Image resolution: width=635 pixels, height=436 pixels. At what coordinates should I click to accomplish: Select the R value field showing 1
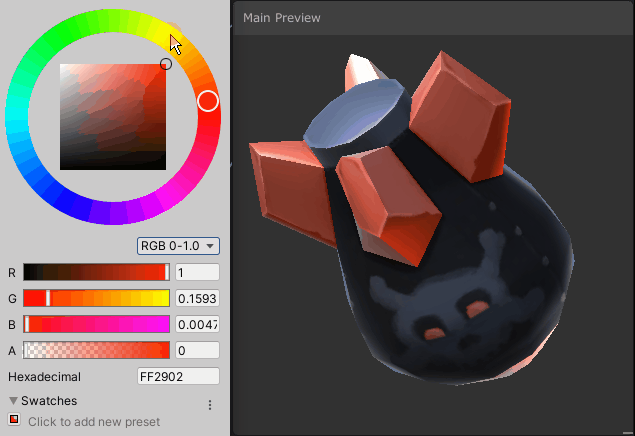pos(196,273)
